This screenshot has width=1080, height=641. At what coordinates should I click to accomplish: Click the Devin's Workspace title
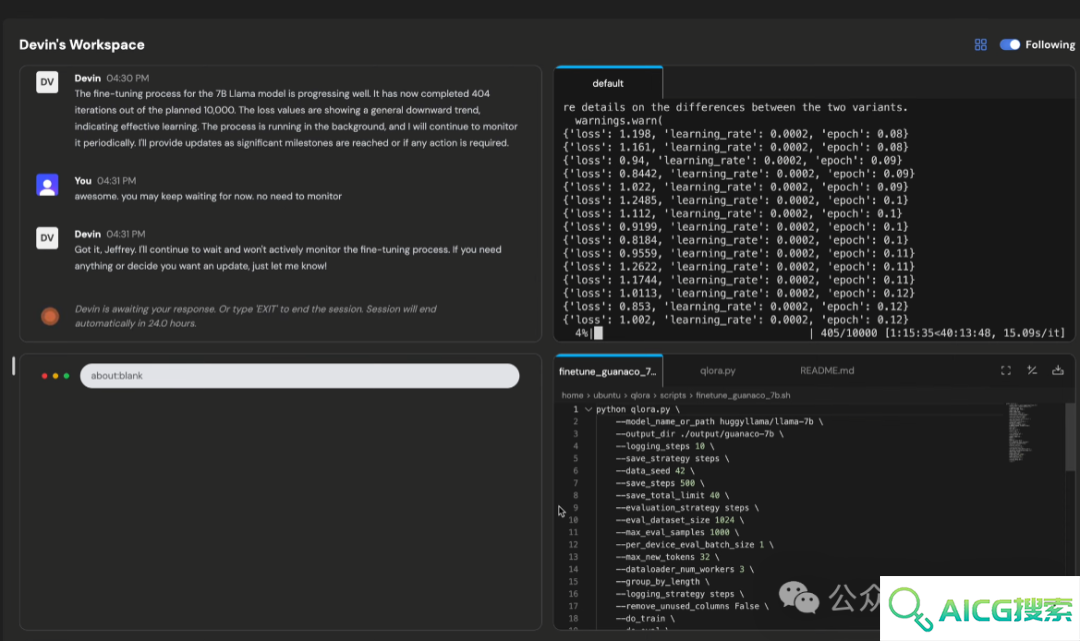(82, 45)
